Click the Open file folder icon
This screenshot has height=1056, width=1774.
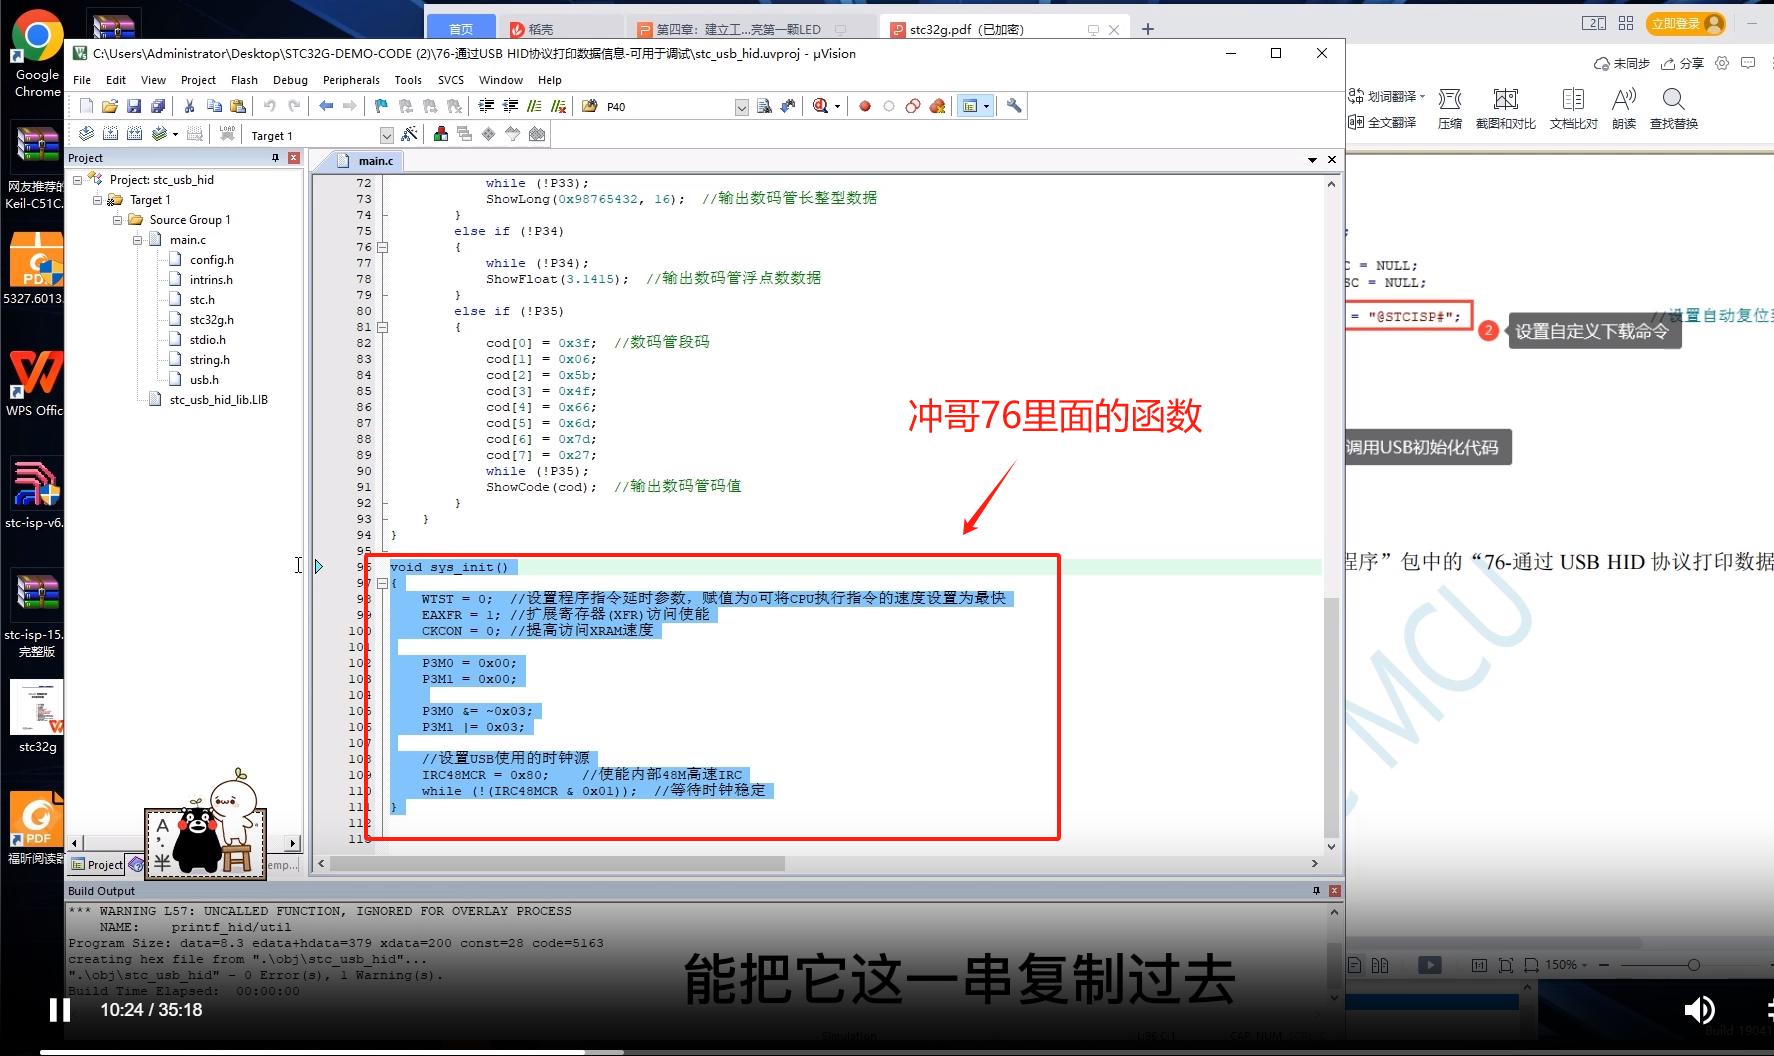[x=110, y=106]
